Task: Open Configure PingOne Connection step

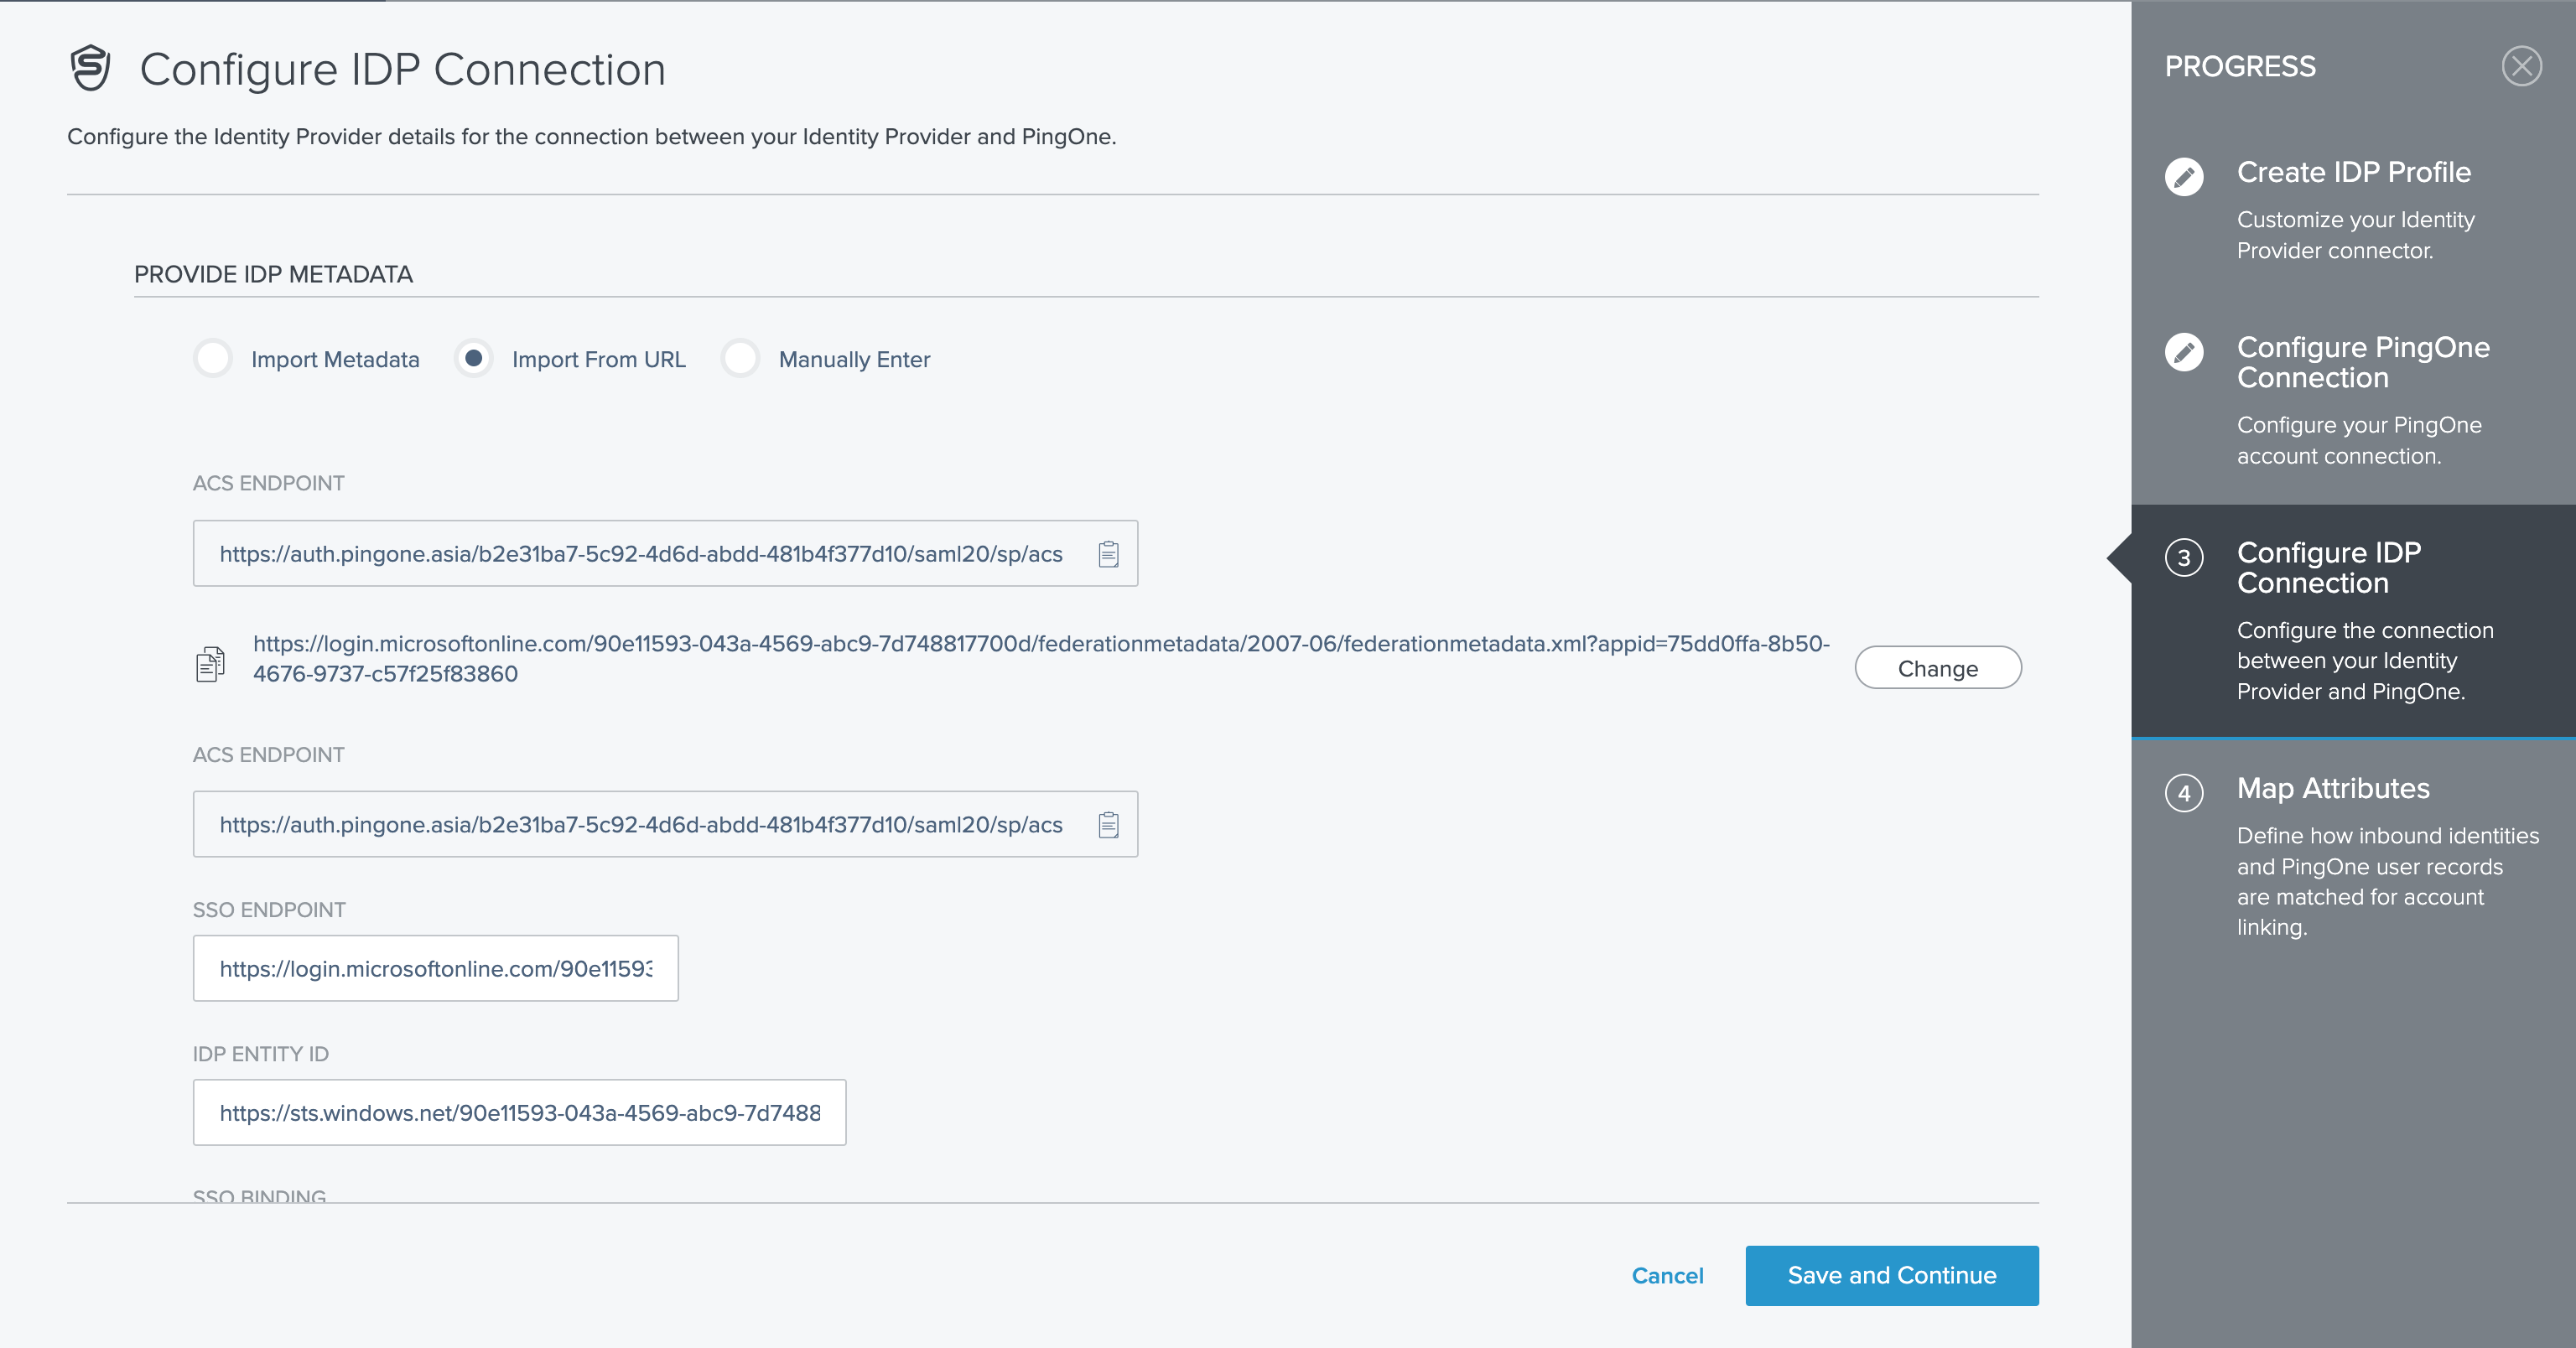Action: [x=2362, y=362]
